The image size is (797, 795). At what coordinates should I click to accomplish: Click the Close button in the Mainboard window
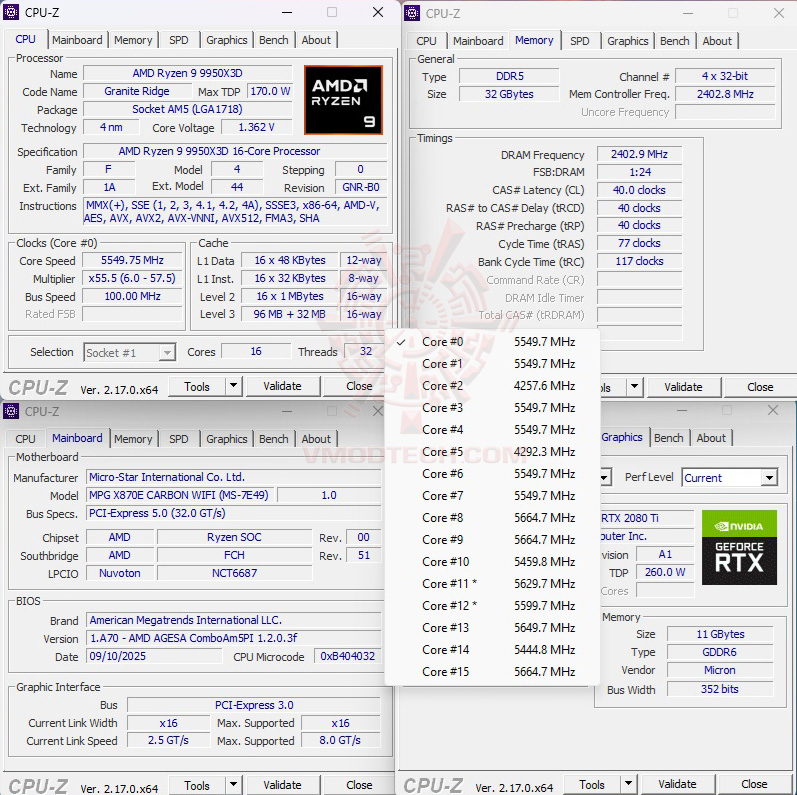click(359, 785)
